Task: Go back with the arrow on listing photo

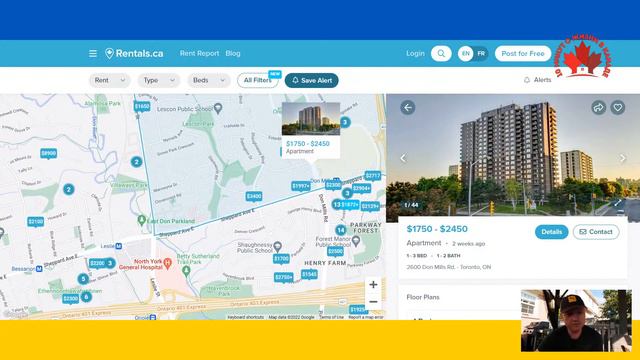Action: point(408,108)
